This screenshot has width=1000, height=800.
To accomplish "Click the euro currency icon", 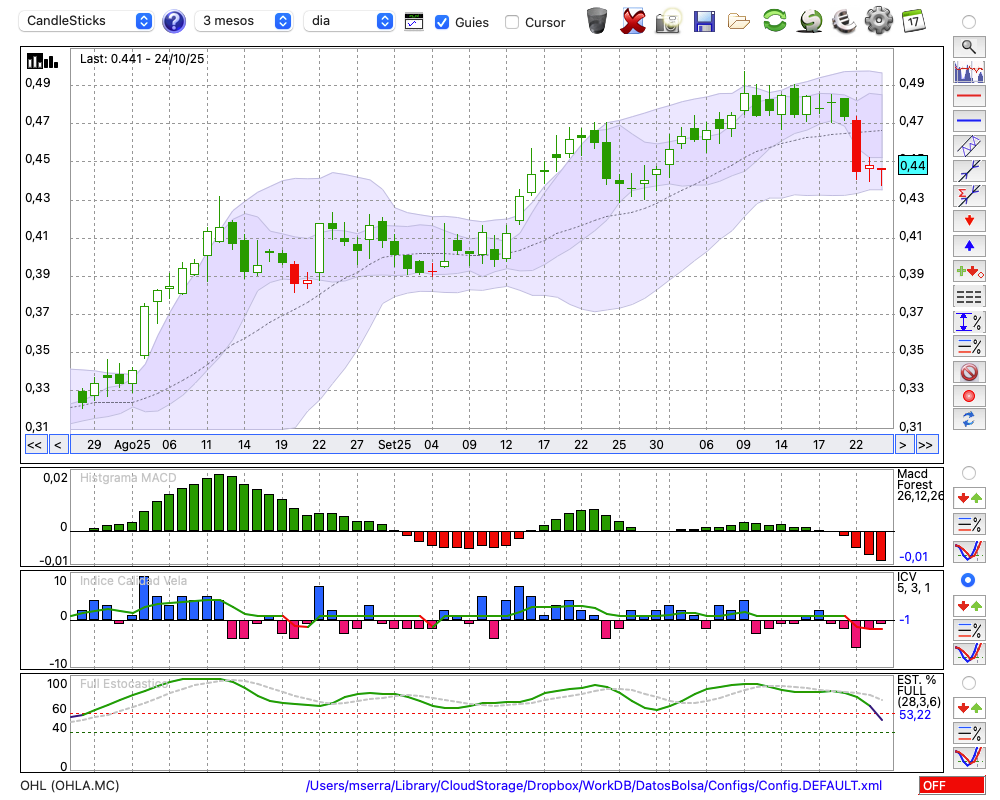I will click(x=844, y=21).
